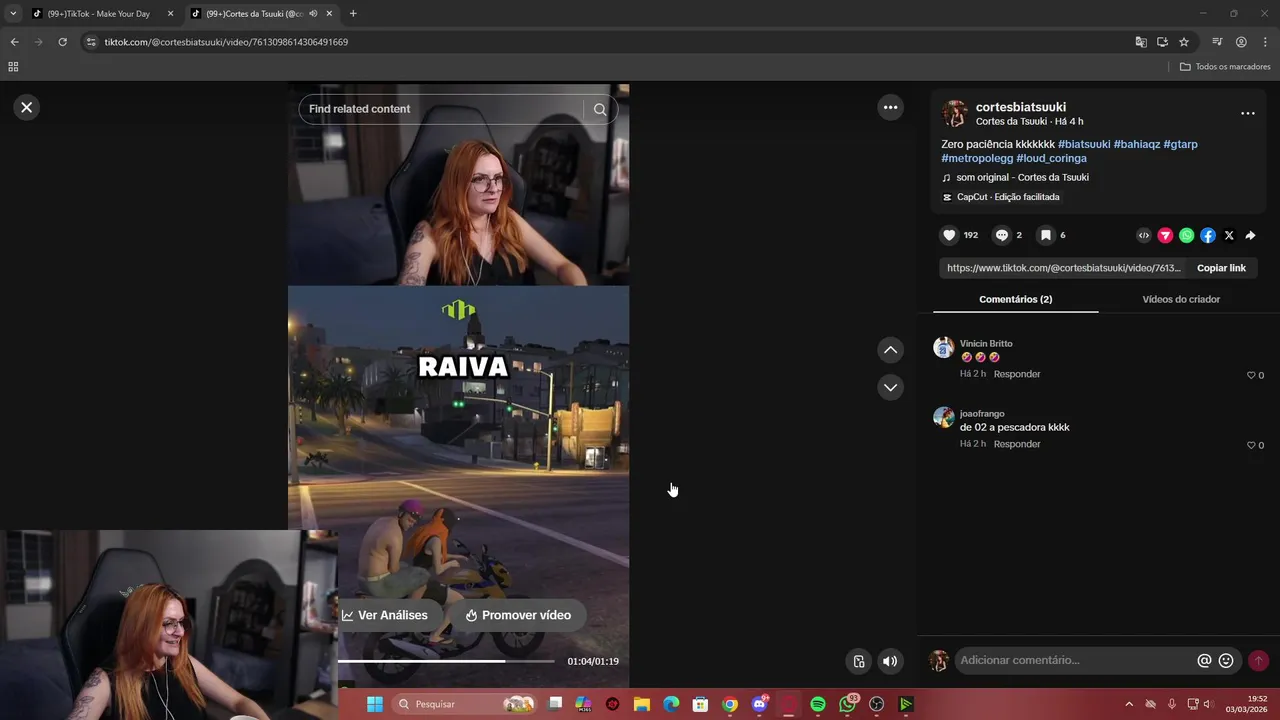Click the red post comment arrow button

pyautogui.click(x=1258, y=660)
